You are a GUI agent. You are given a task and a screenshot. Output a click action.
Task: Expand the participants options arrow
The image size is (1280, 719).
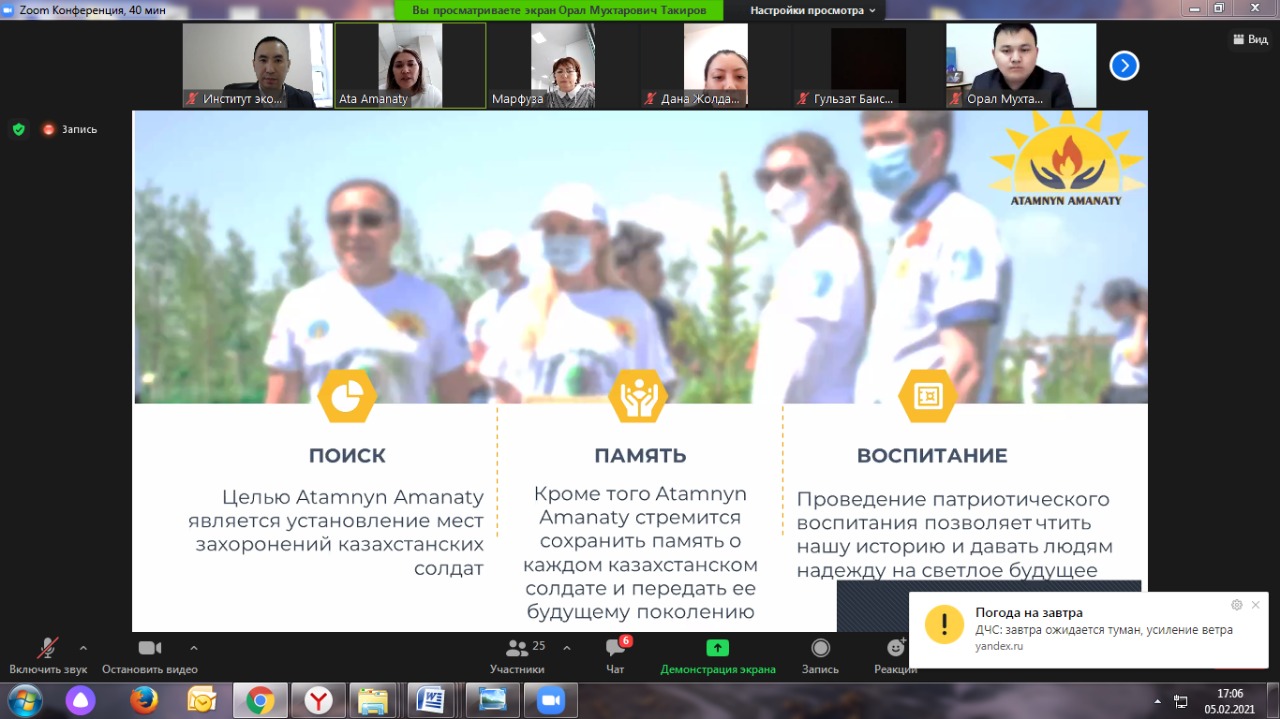[x=567, y=648]
